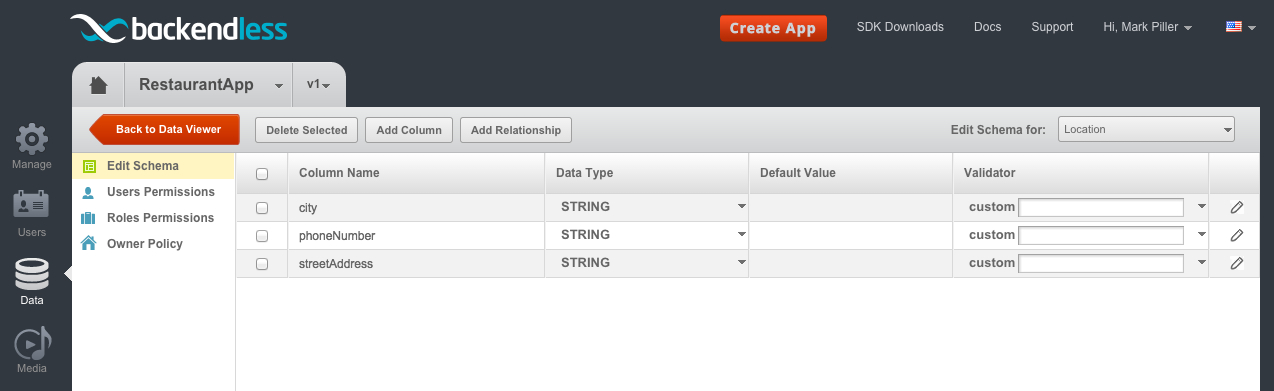Select Users Permissions in sidebar
The image size is (1274, 391).
tap(161, 192)
